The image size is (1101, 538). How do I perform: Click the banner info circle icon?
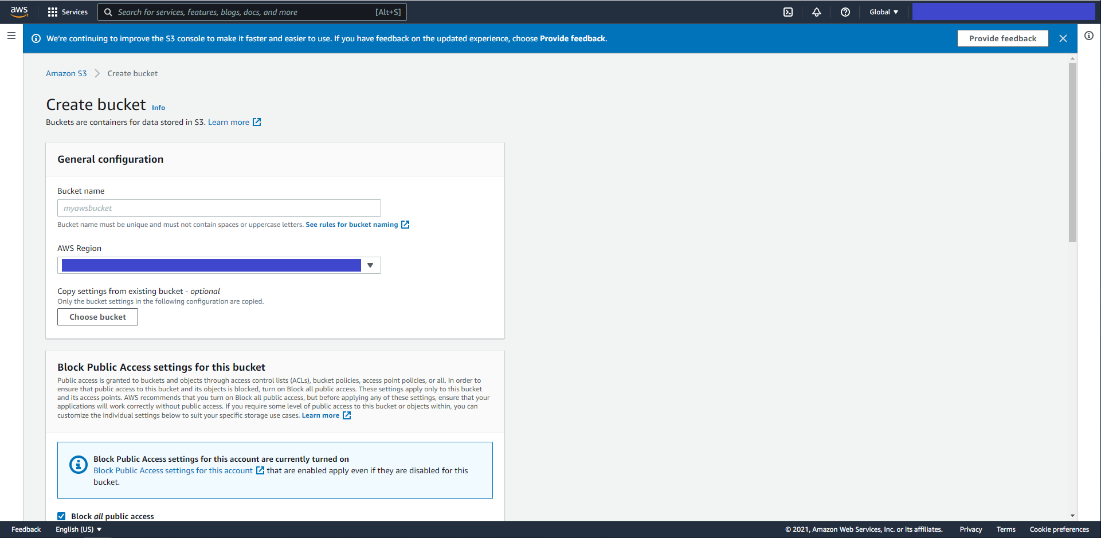(36, 39)
